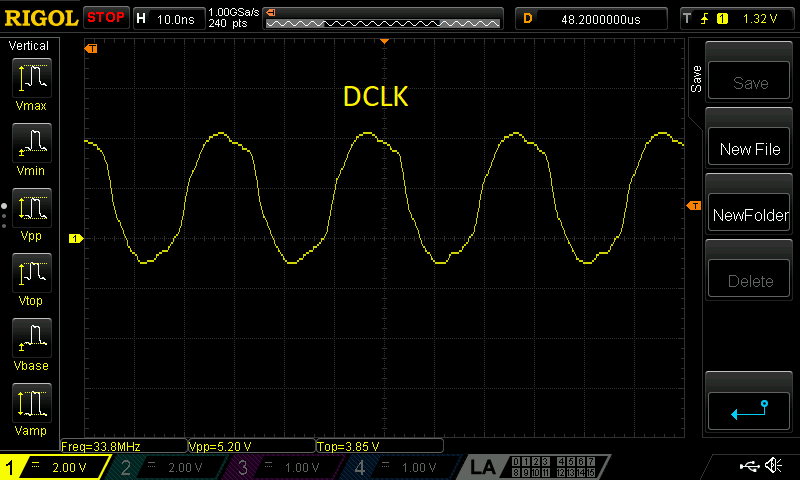Select the Vmin measurement icon
The height and width of the screenshot is (480, 800).
[32, 143]
